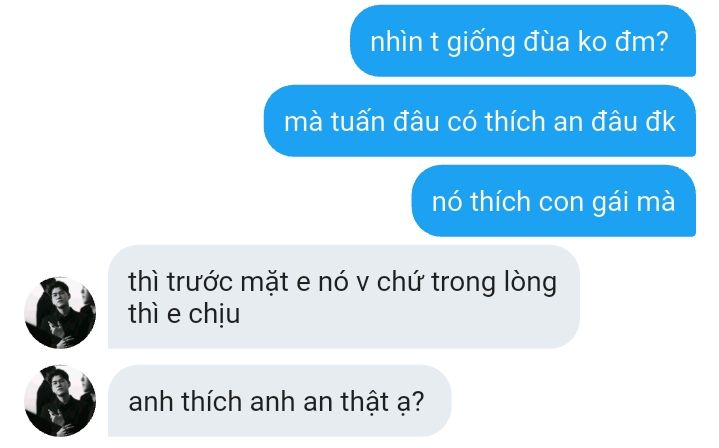This screenshot has width=719, height=448.
Task: Click the word "chịu" in the received message
Action: pyautogui.click(x=214, y=315)
